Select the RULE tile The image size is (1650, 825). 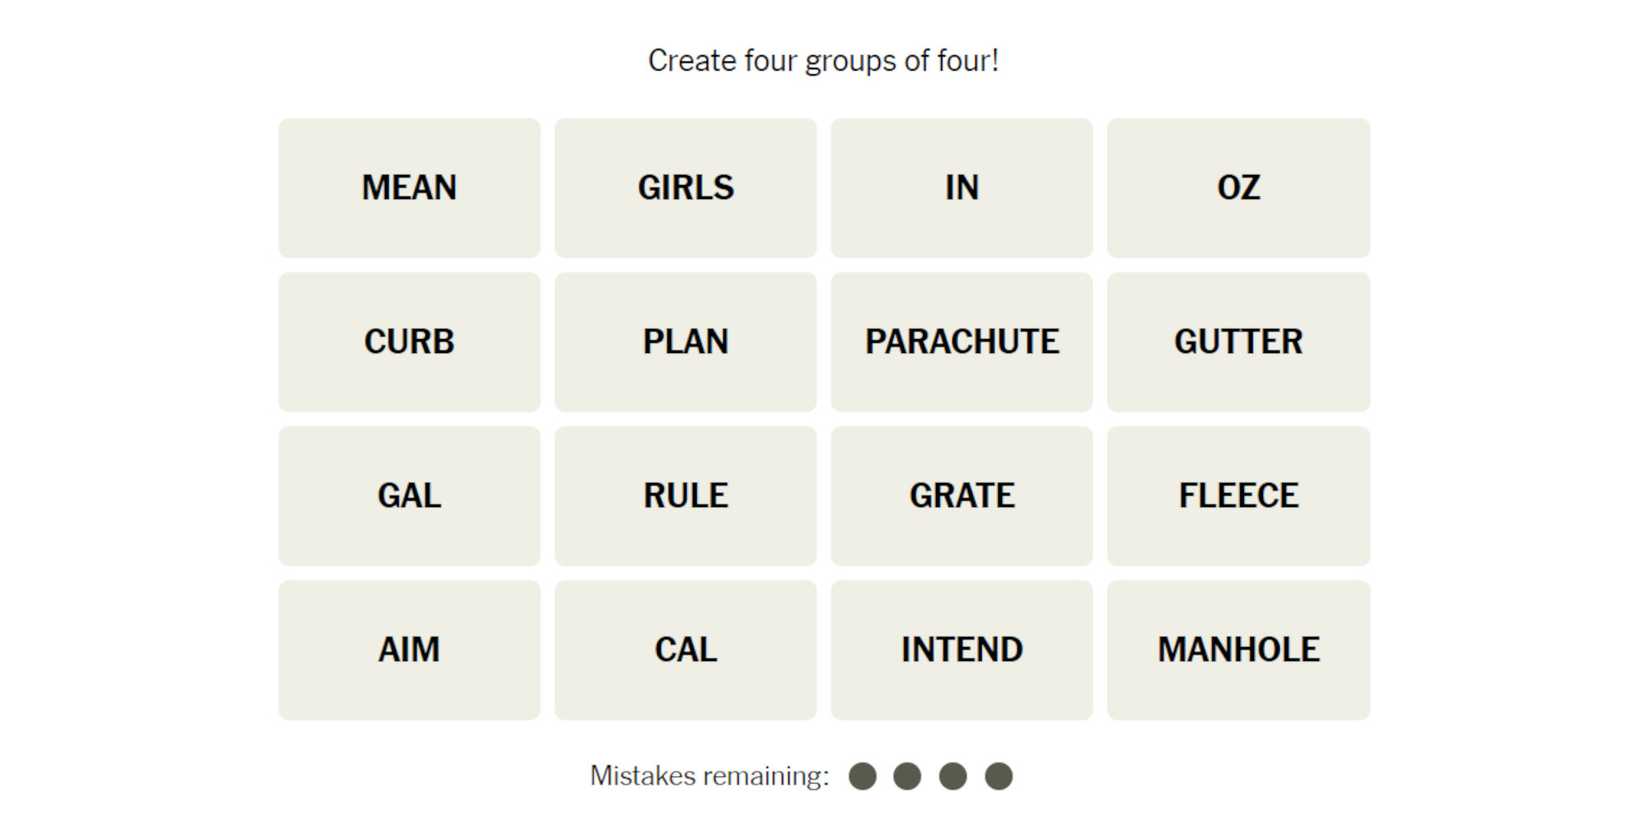[685, 496]
